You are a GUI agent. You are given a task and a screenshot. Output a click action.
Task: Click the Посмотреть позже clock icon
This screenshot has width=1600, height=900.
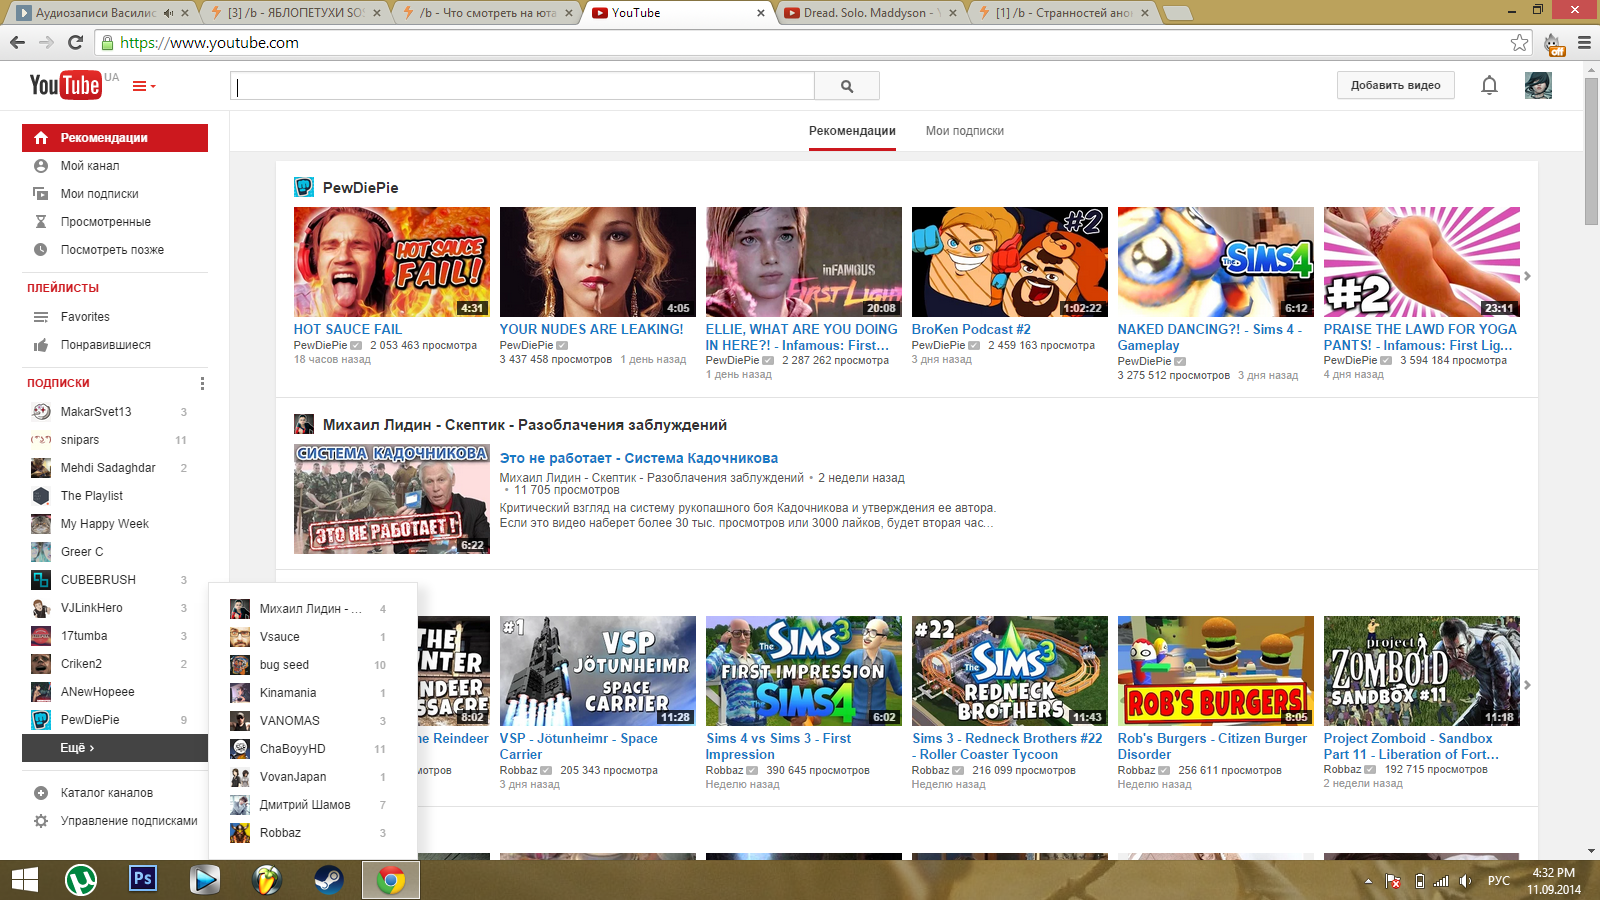(x=41, y=250)
